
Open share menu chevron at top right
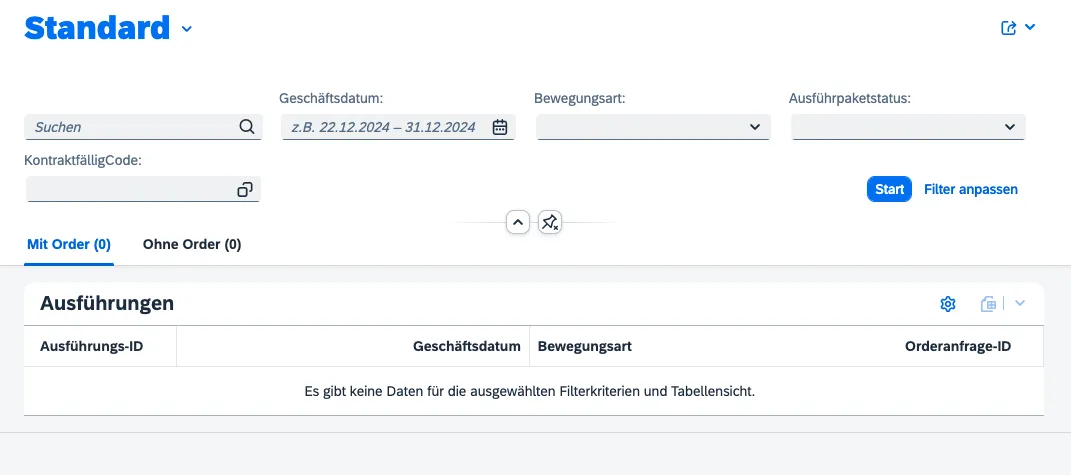[x=1030, y=28]
